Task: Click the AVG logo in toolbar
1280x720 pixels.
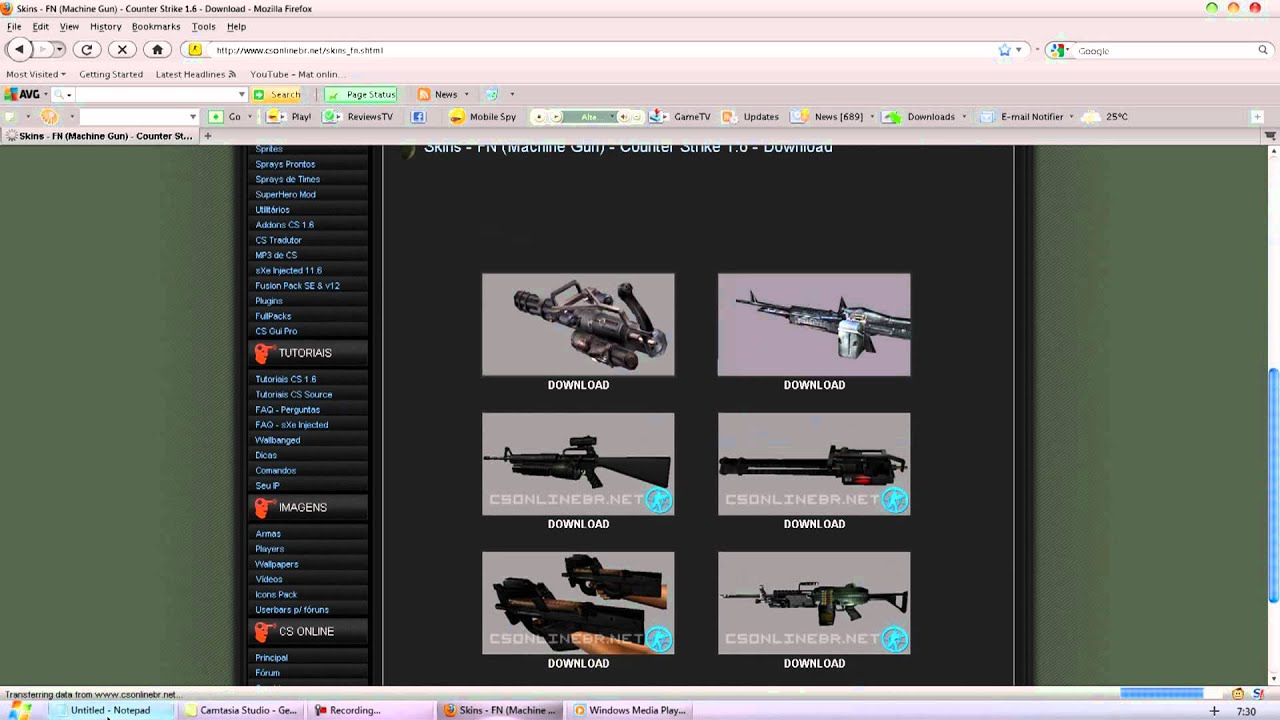Action: [x=22, y=94]
